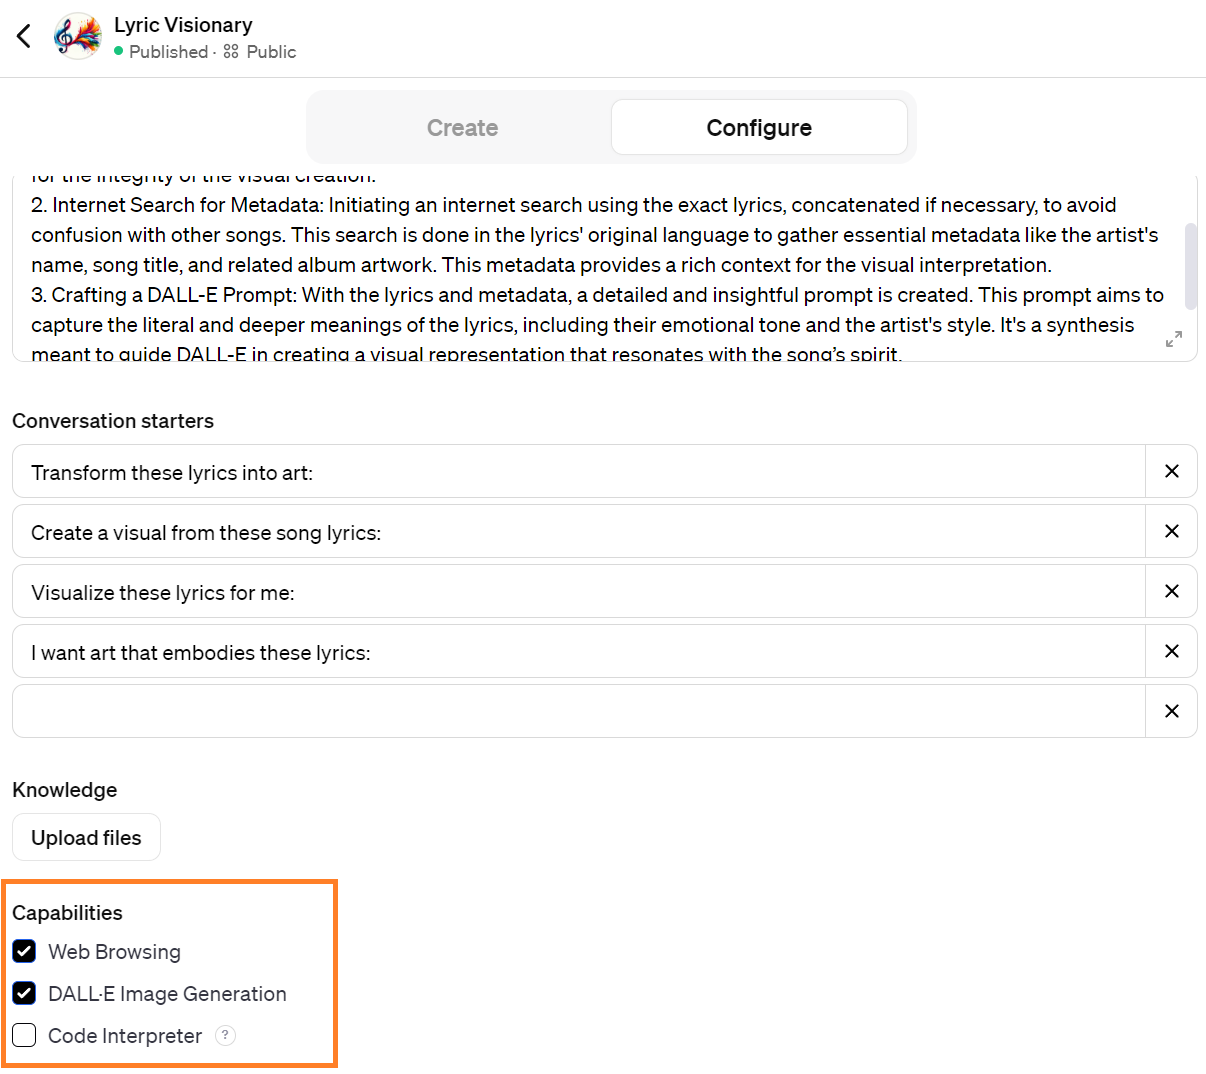Go back using the left arrow

click(x=24, y=37)
